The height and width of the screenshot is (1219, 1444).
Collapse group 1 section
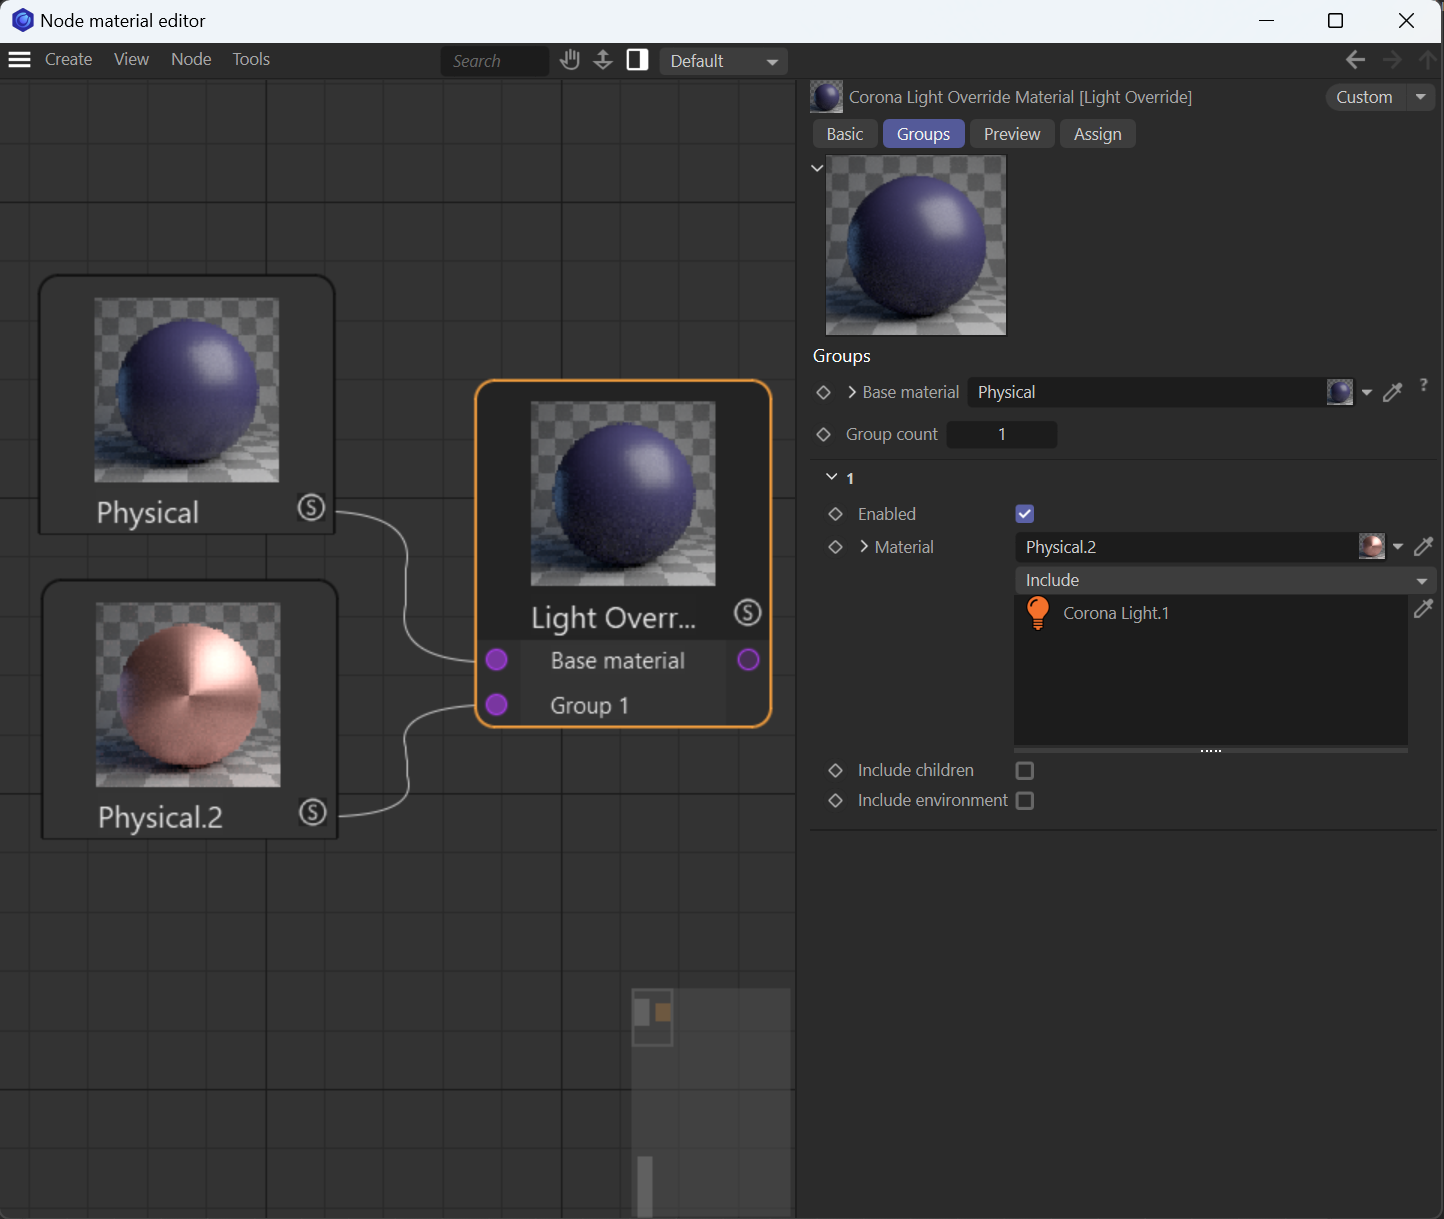pos(831,477)
